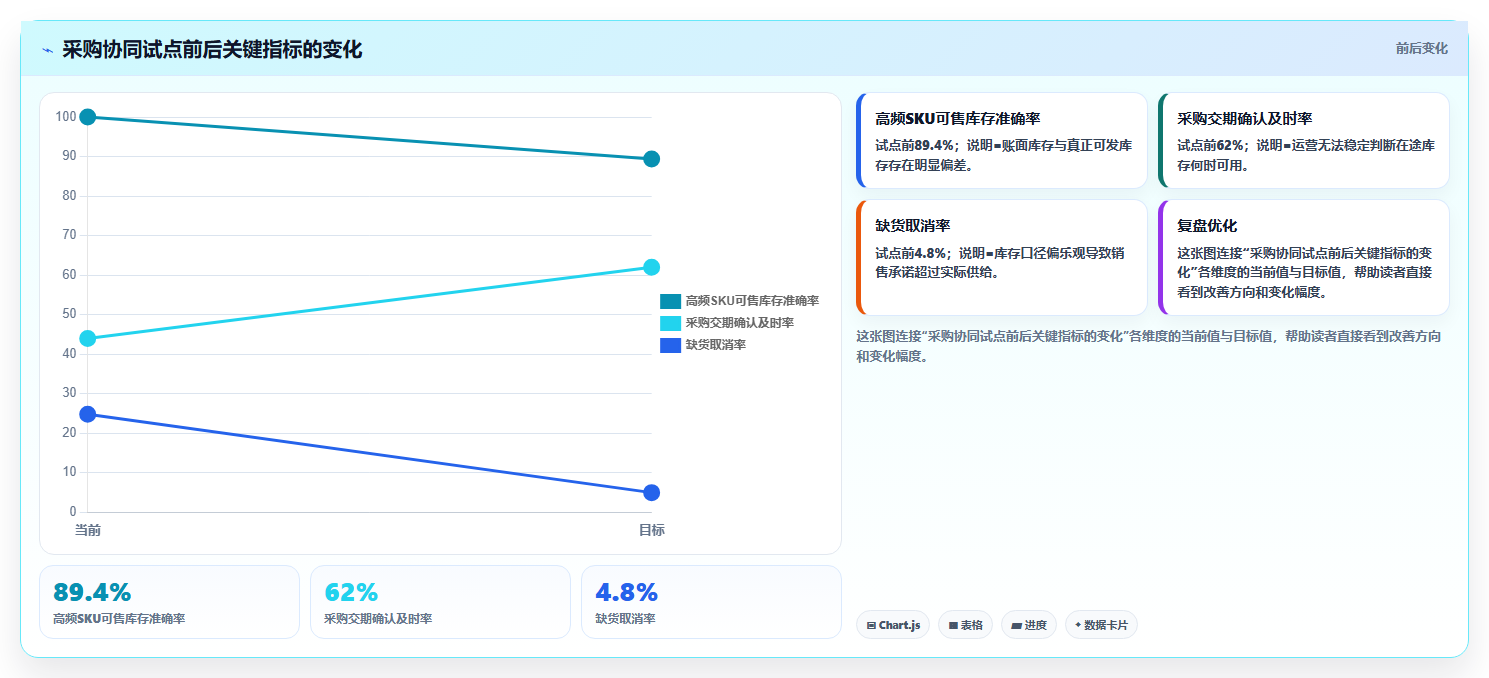Click the Chart.js tag button
Viewport: 1489px width, 678px height.
tap(893, 625)
